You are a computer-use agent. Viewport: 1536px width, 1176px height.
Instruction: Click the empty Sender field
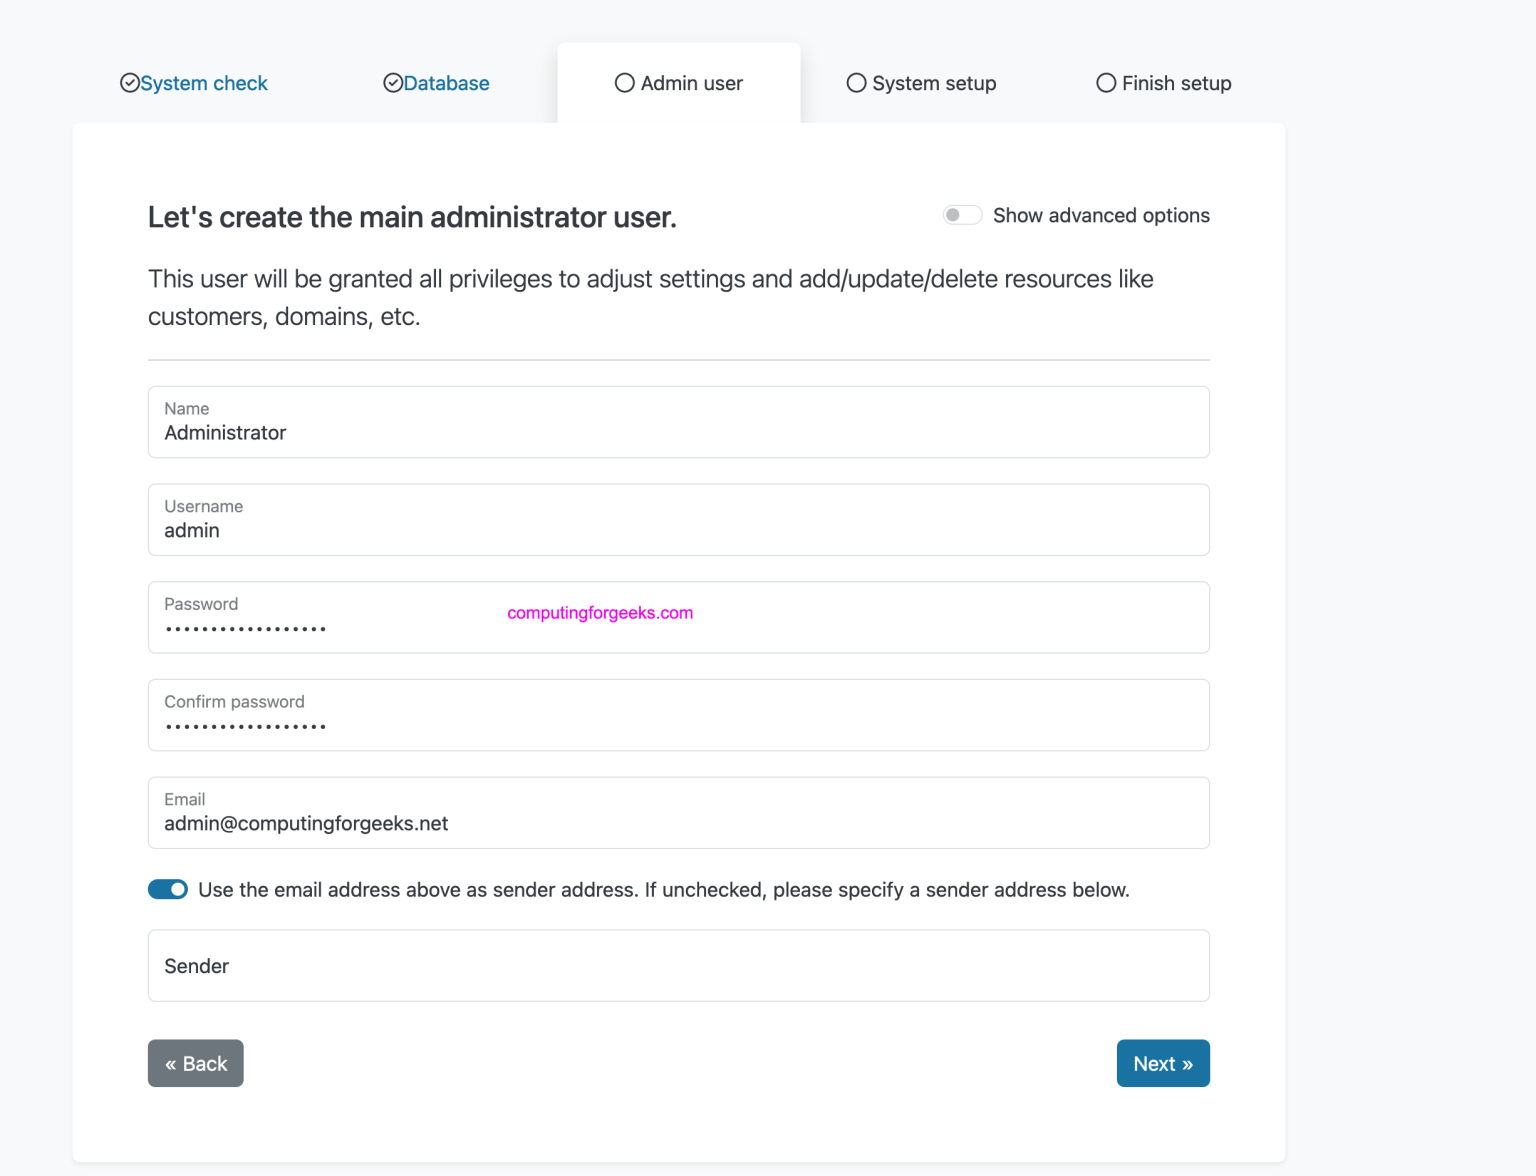pyautogui.click(x=678, y=966)
